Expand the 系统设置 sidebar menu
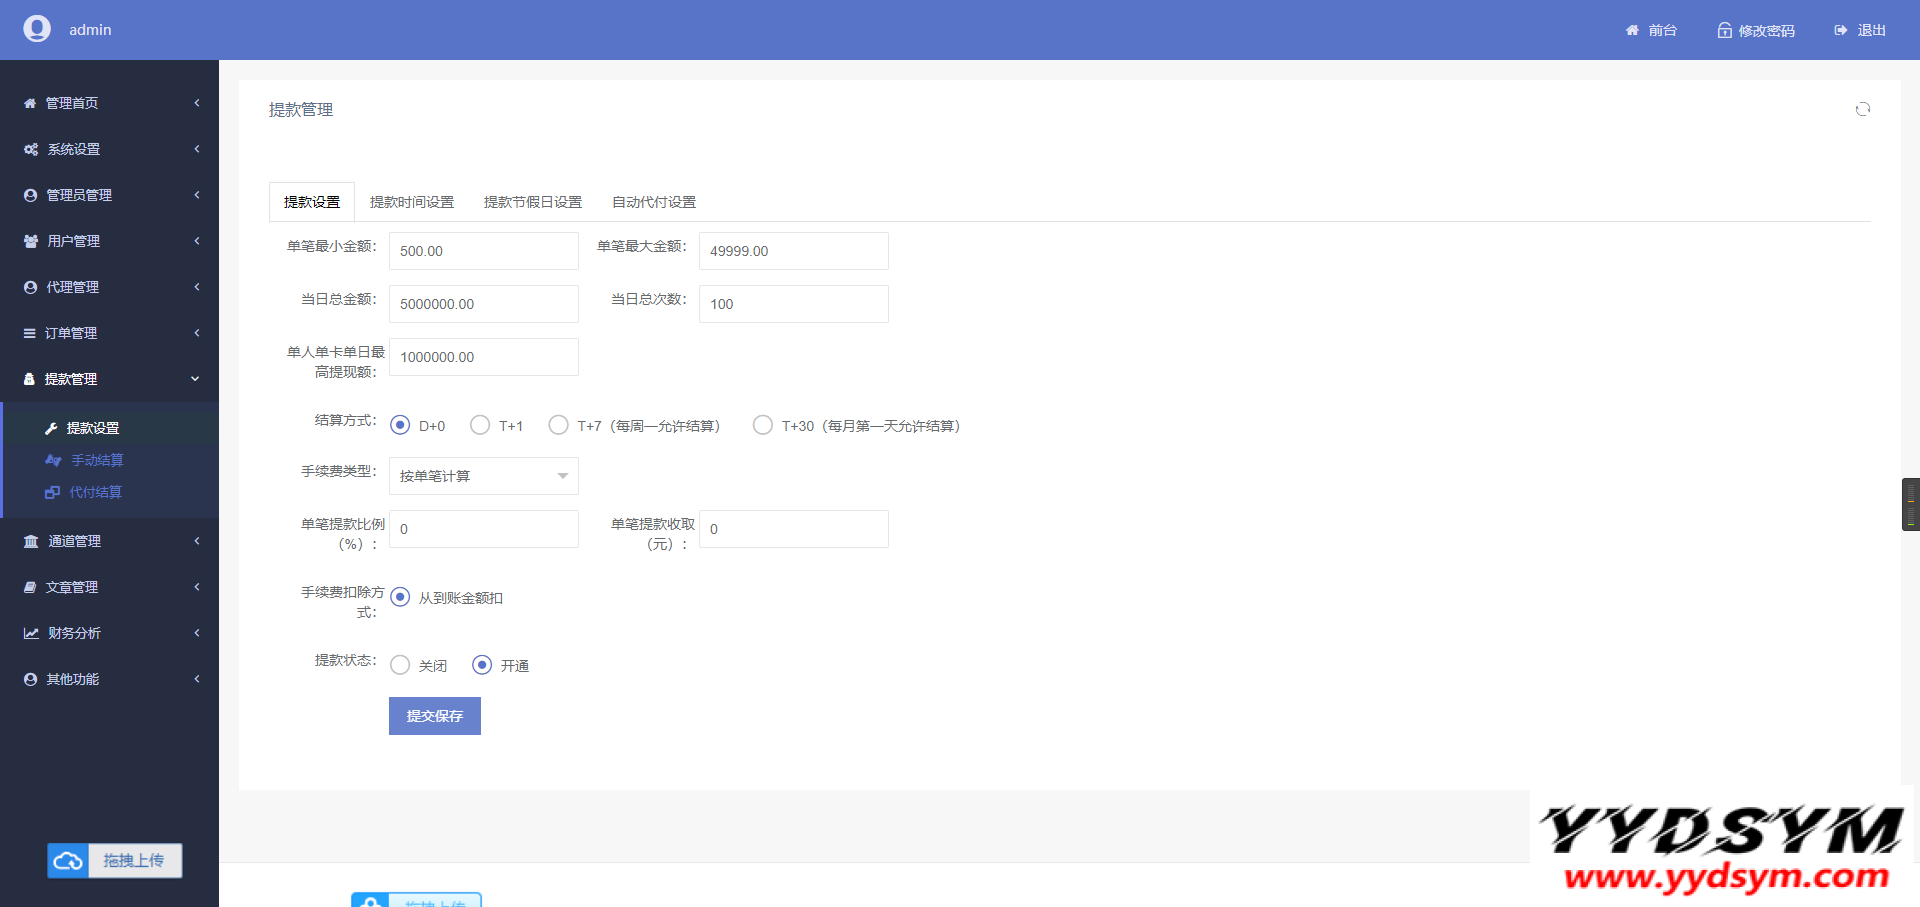This screenshot has width=1920, height=907. pos(109,149)
